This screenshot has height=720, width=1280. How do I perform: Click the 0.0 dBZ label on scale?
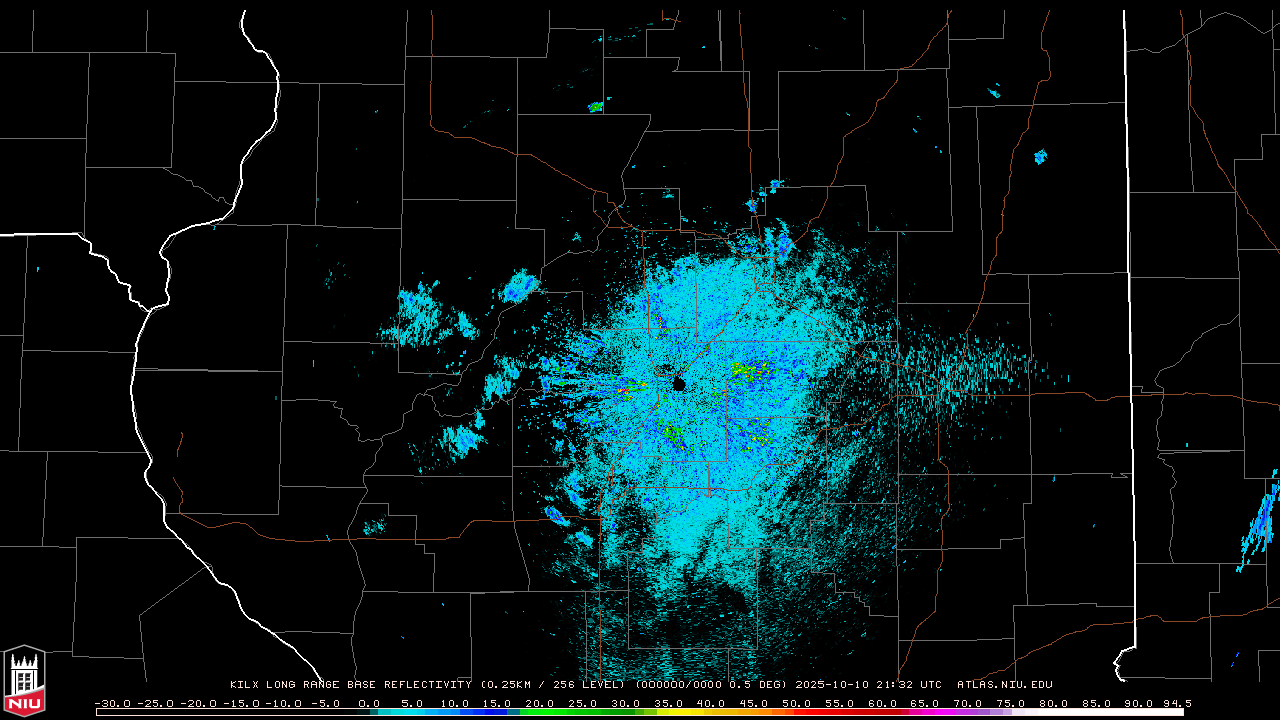(x=369, y=703)
